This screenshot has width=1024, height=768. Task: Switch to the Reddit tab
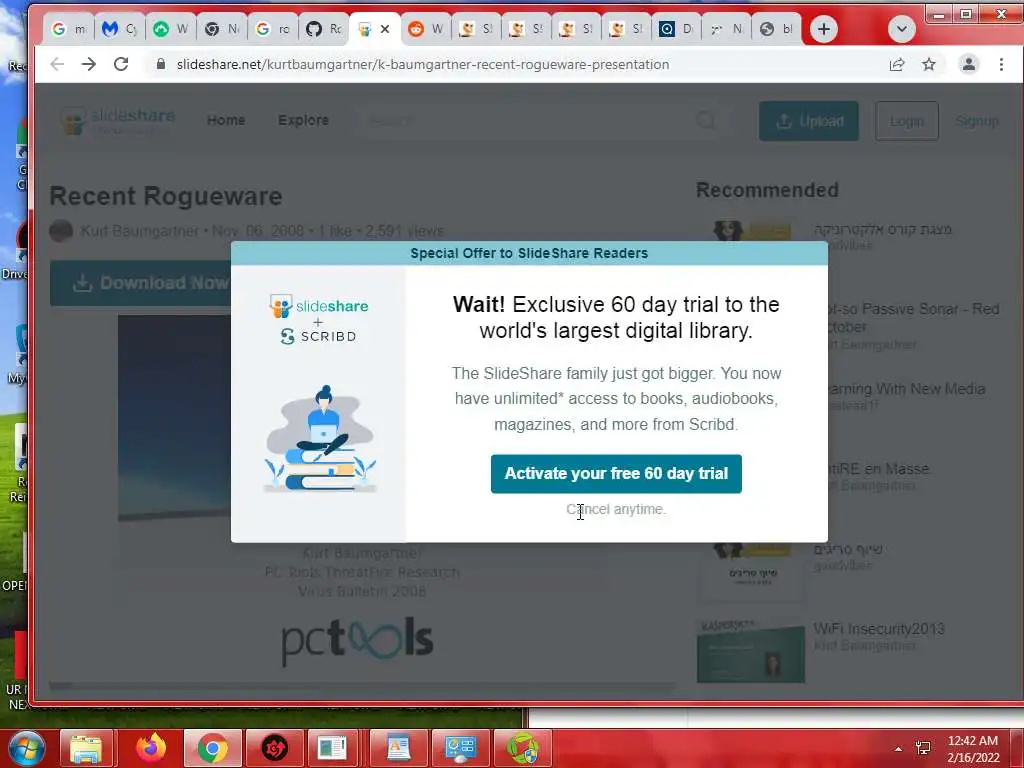[426, 29]
